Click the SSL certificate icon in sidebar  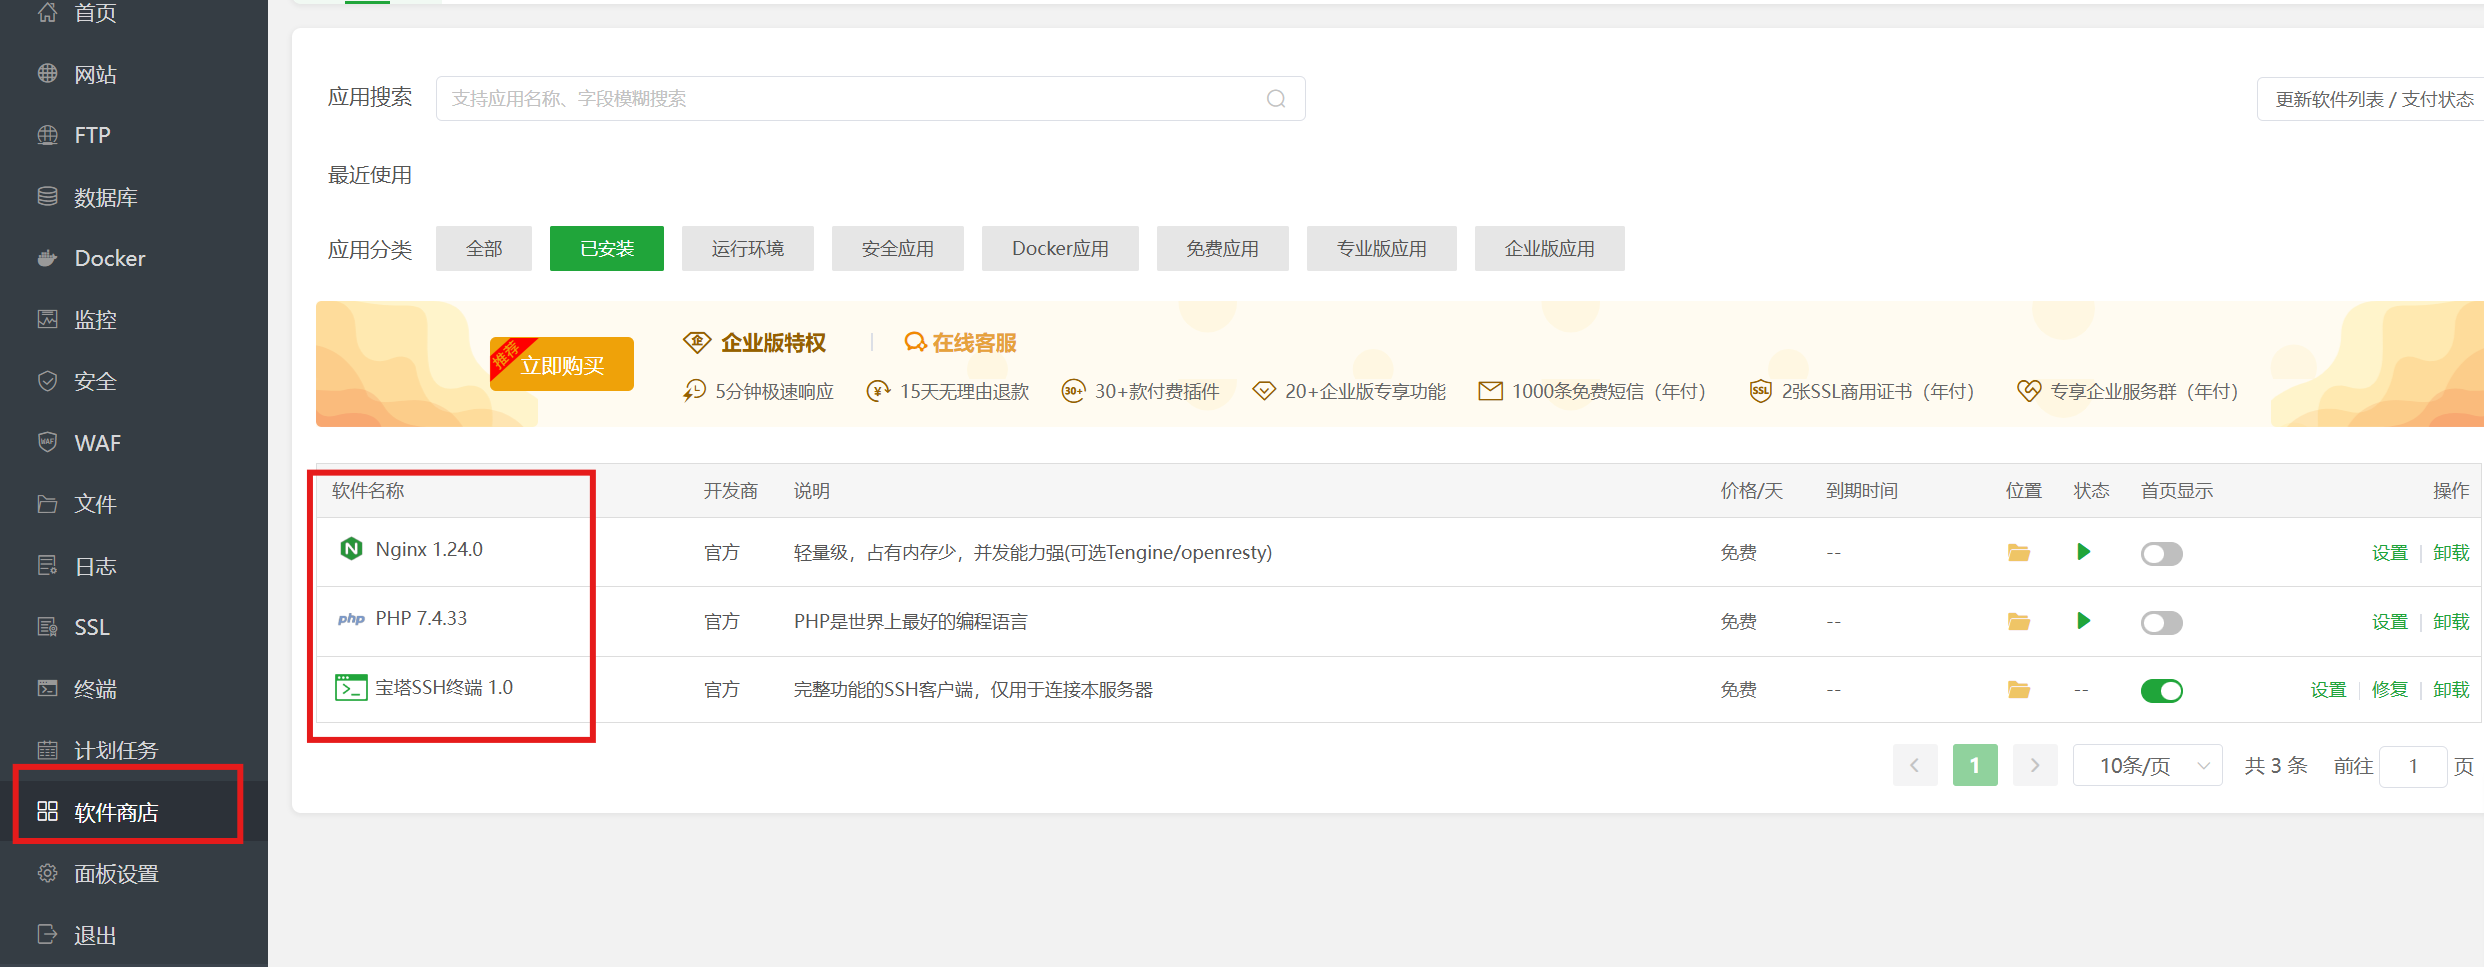pos(47,627)
